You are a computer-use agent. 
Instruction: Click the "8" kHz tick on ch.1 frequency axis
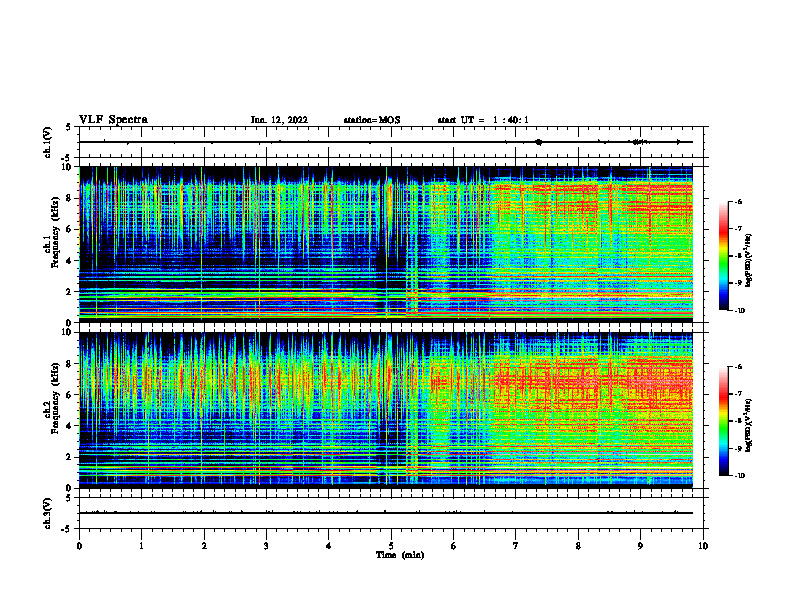click(x=70, y=198)
